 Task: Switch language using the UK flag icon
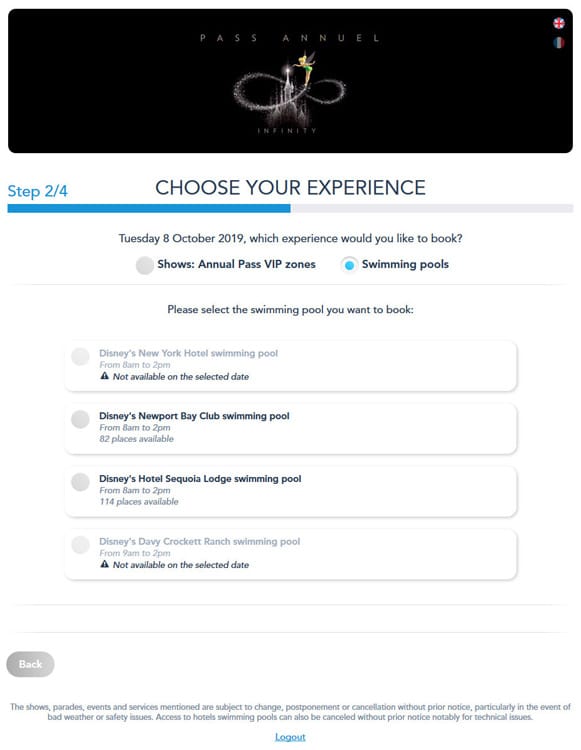[x=559, y=23]
